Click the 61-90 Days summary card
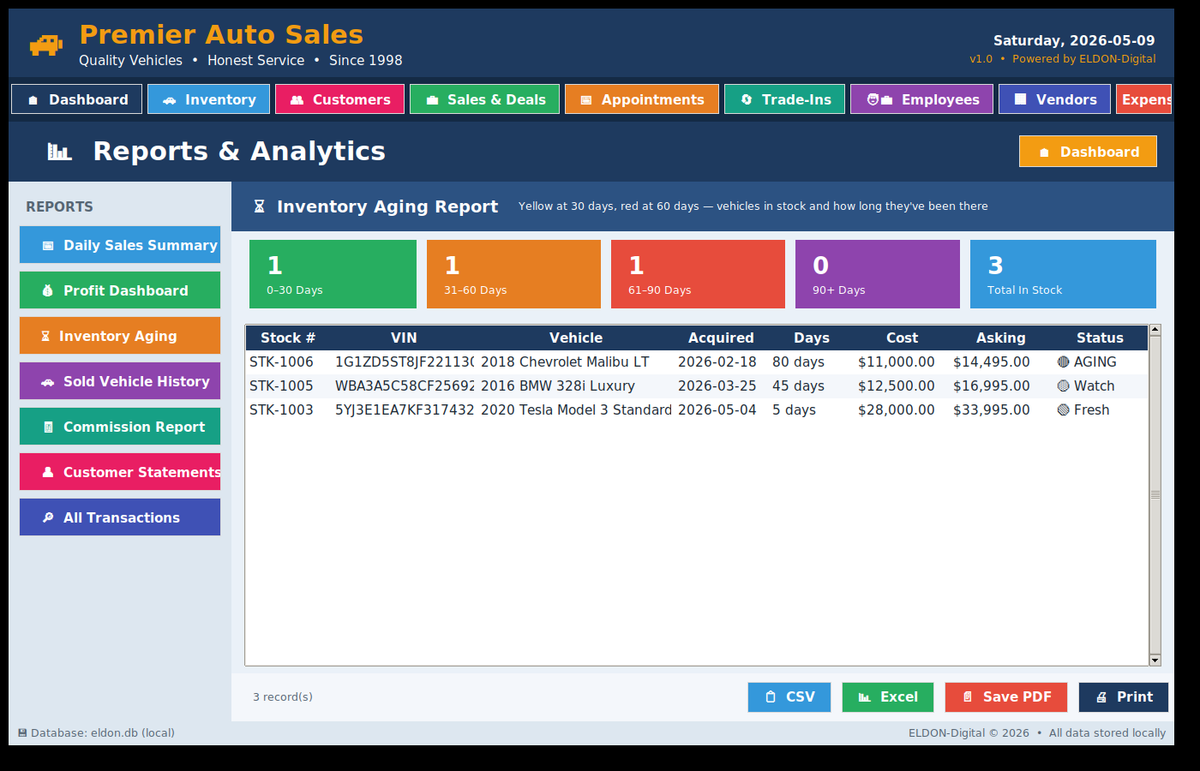Viewport: 1200px width, 771px height. [x=698, y=274]
